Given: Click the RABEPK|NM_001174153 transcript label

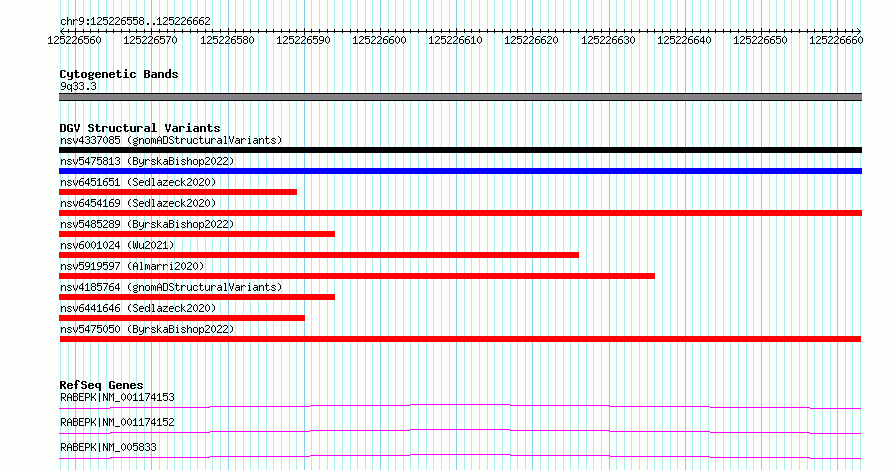Looking at the screenshot, I should pyautogui.click(x=117, y=397).
